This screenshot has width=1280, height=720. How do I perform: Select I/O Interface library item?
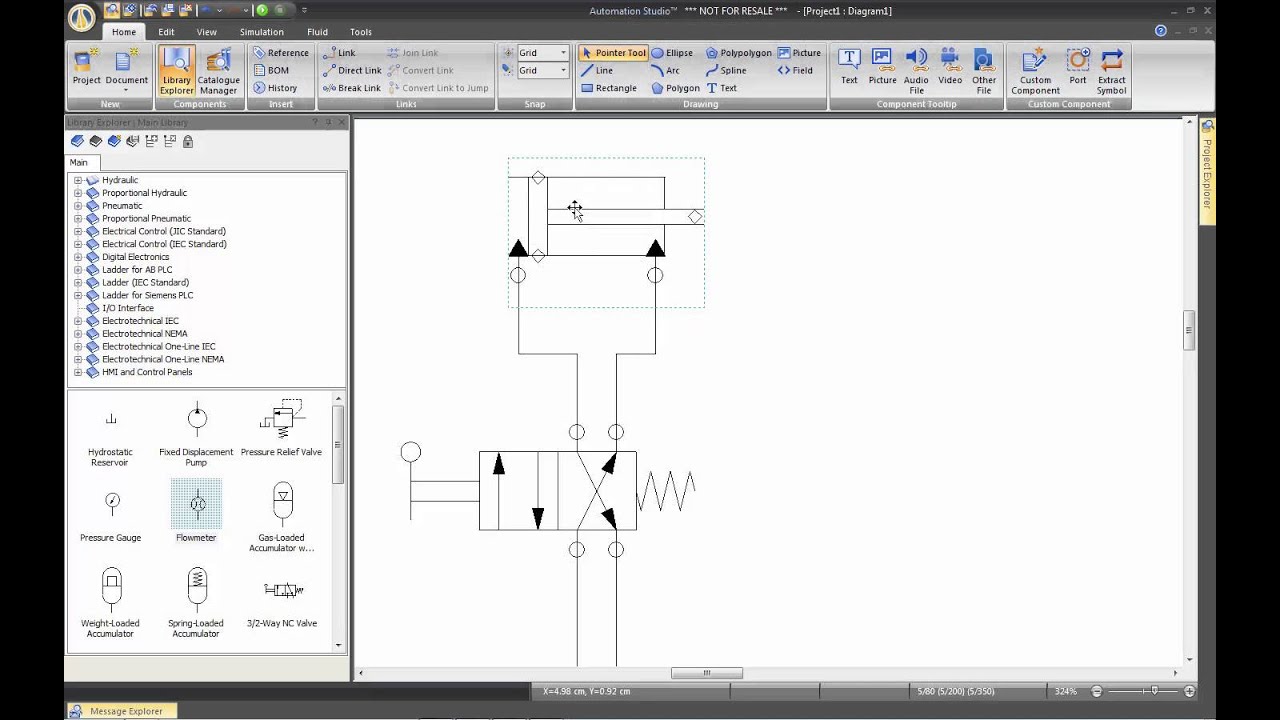(x=128, y=308)
